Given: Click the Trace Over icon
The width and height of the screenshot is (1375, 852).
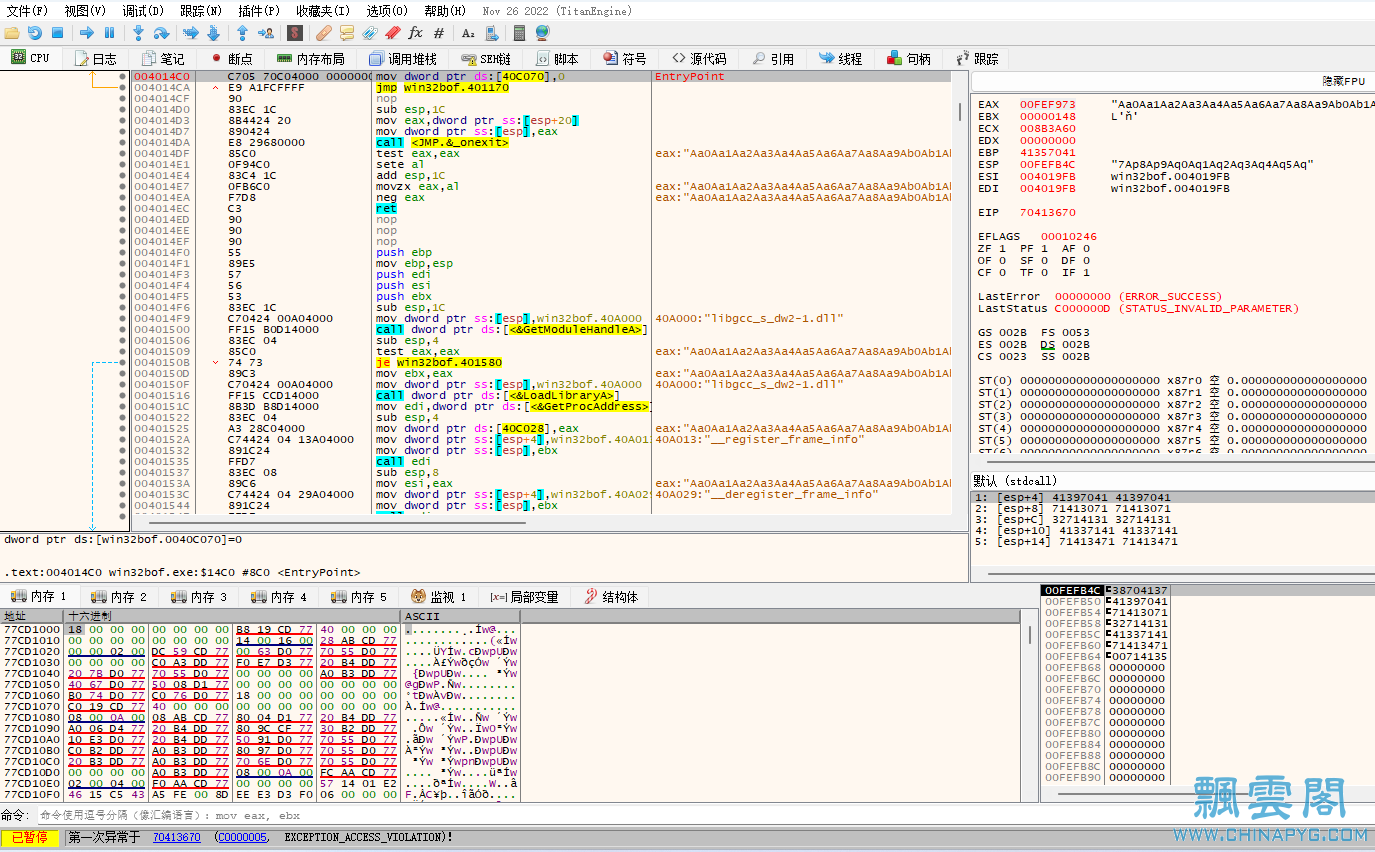Looking at the screenshot, I should (213, 33).
